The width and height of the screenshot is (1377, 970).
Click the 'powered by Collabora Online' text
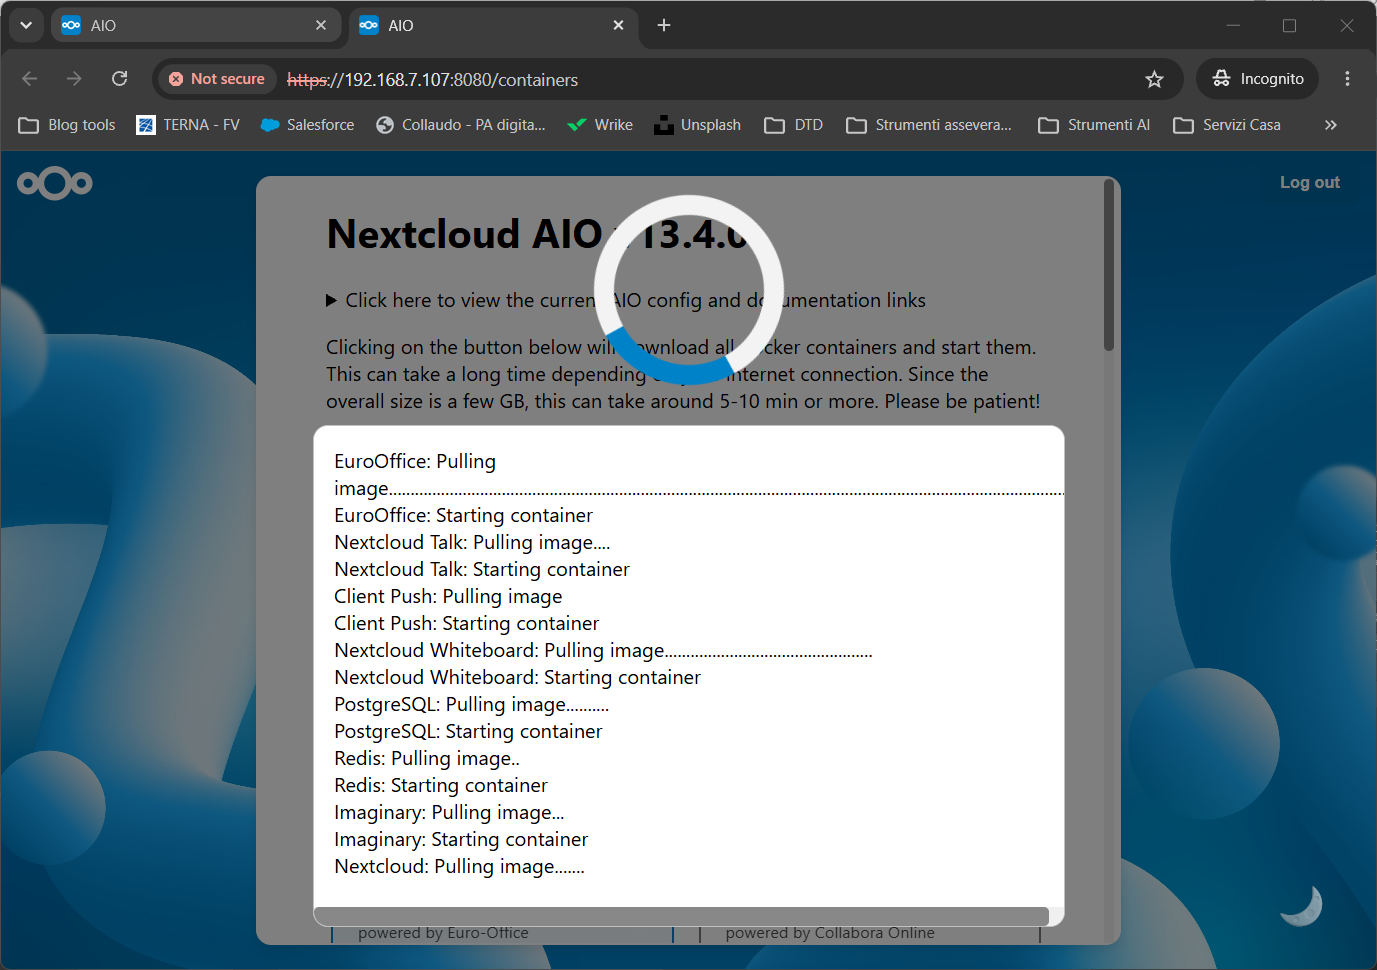tap(830, 933)
